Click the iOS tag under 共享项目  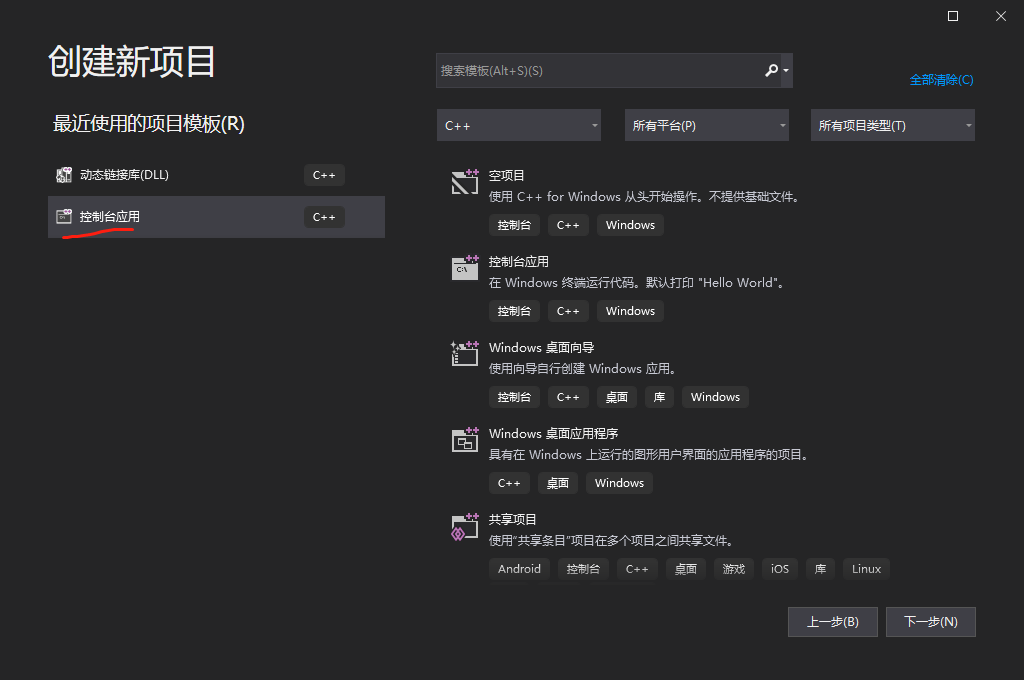point(780,569)
